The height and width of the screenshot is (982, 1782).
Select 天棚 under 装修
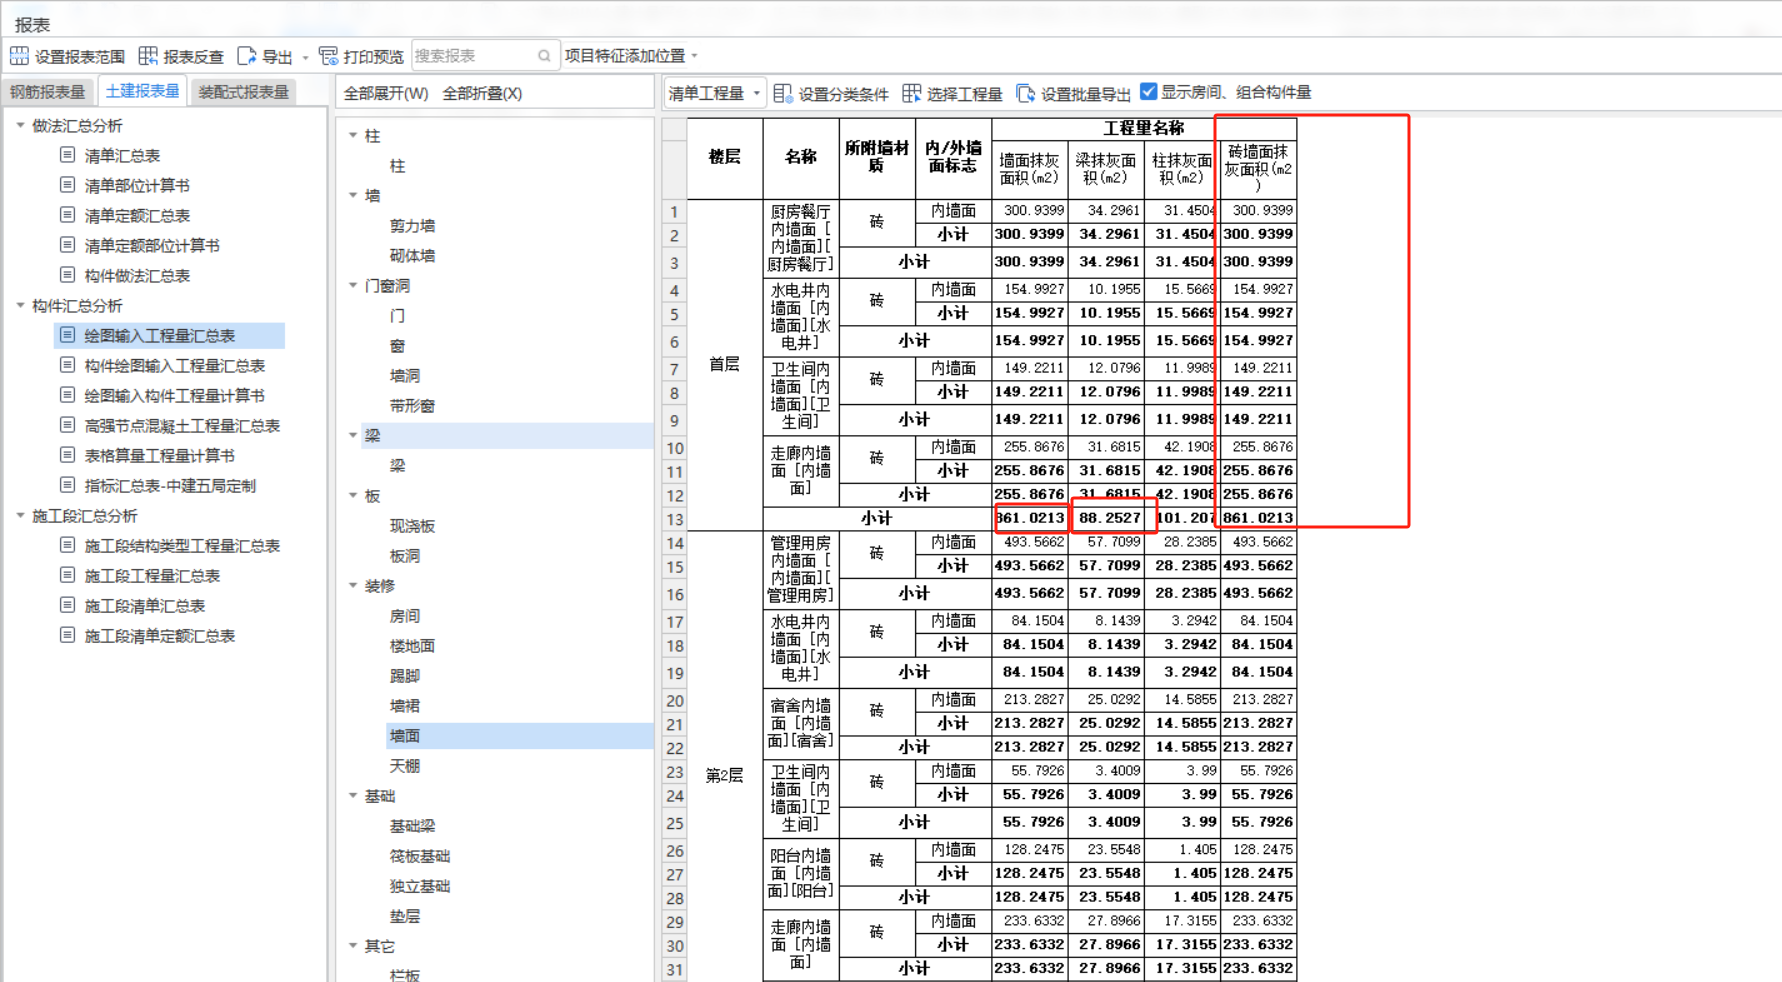coord(405,766)
